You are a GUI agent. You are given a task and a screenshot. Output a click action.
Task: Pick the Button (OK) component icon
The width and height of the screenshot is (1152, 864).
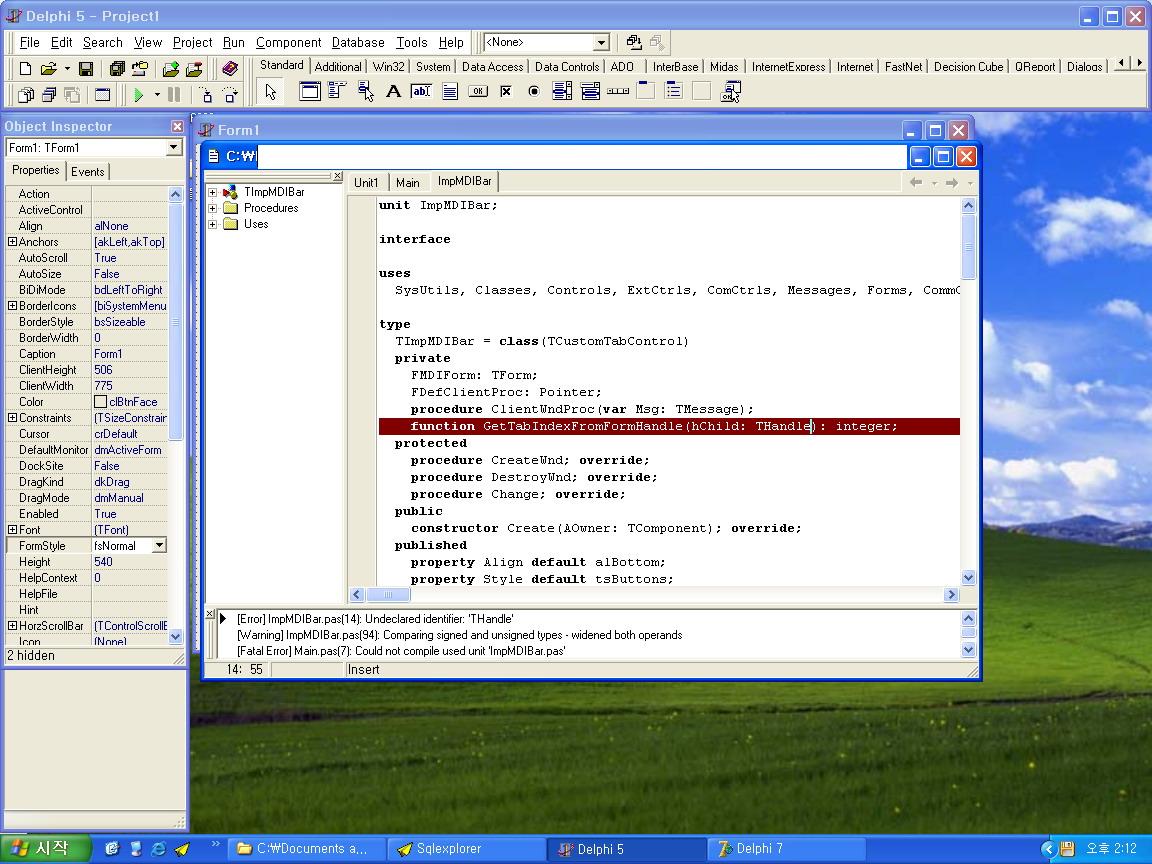[x=478, y=92]
